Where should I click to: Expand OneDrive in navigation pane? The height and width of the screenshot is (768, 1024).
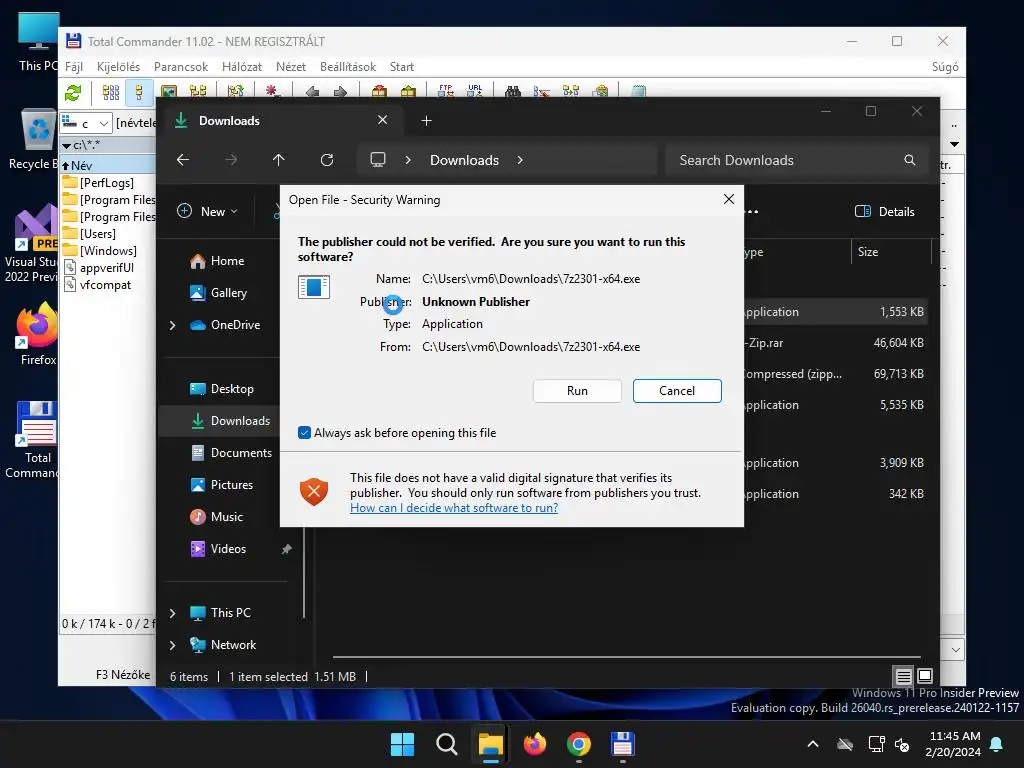point(172,325)
